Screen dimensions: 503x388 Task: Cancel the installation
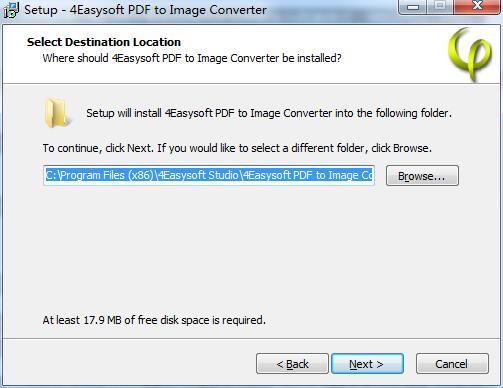pos(452,364)
